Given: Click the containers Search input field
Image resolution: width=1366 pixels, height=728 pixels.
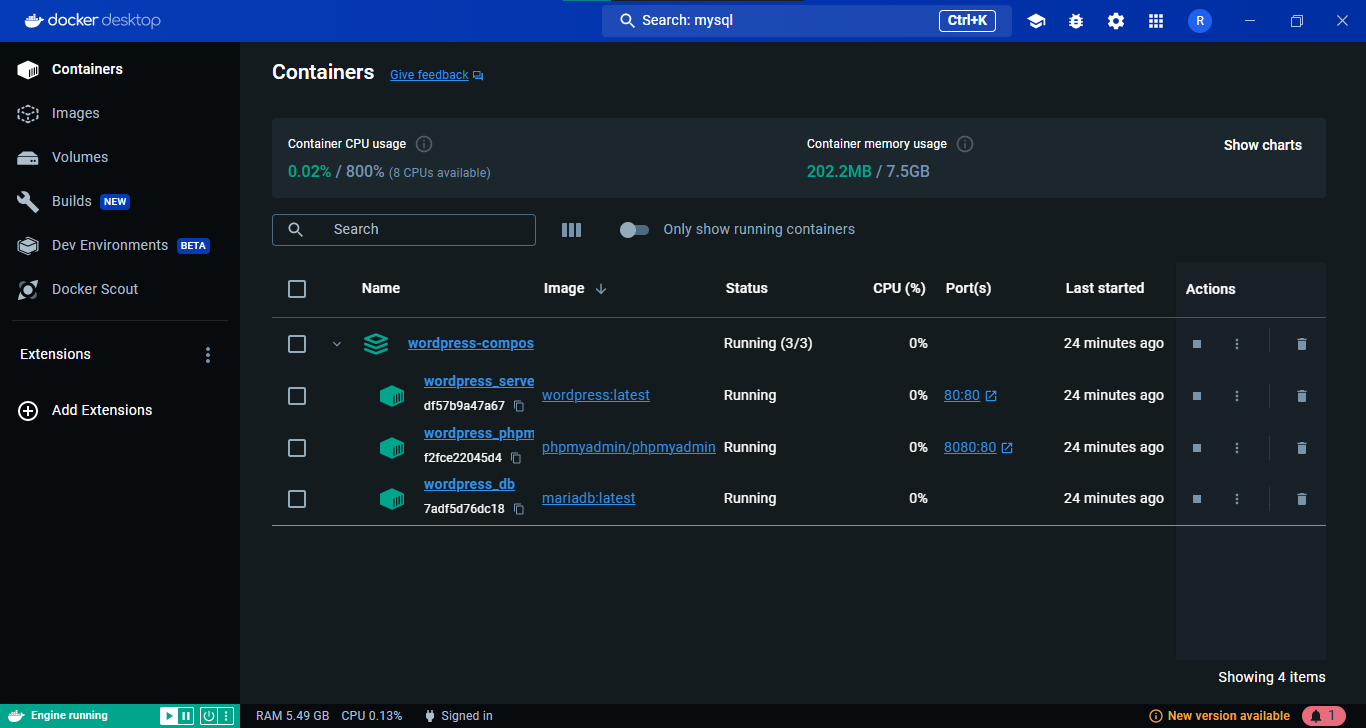Looking at the screenshot, I should click(x=404, y=230).
